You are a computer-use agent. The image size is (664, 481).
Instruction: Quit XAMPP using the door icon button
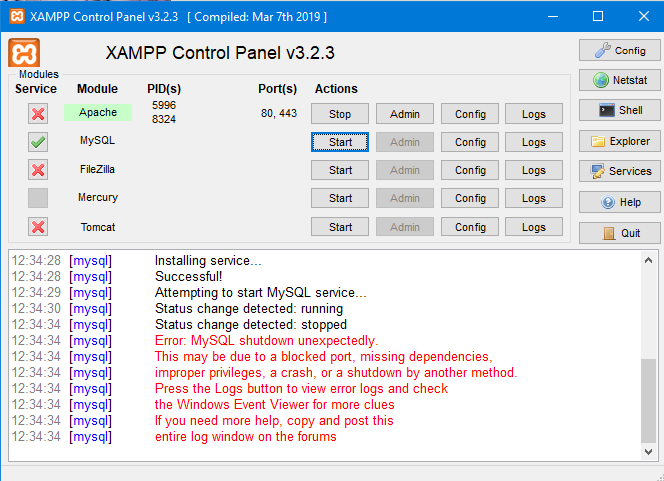(619, 233)
